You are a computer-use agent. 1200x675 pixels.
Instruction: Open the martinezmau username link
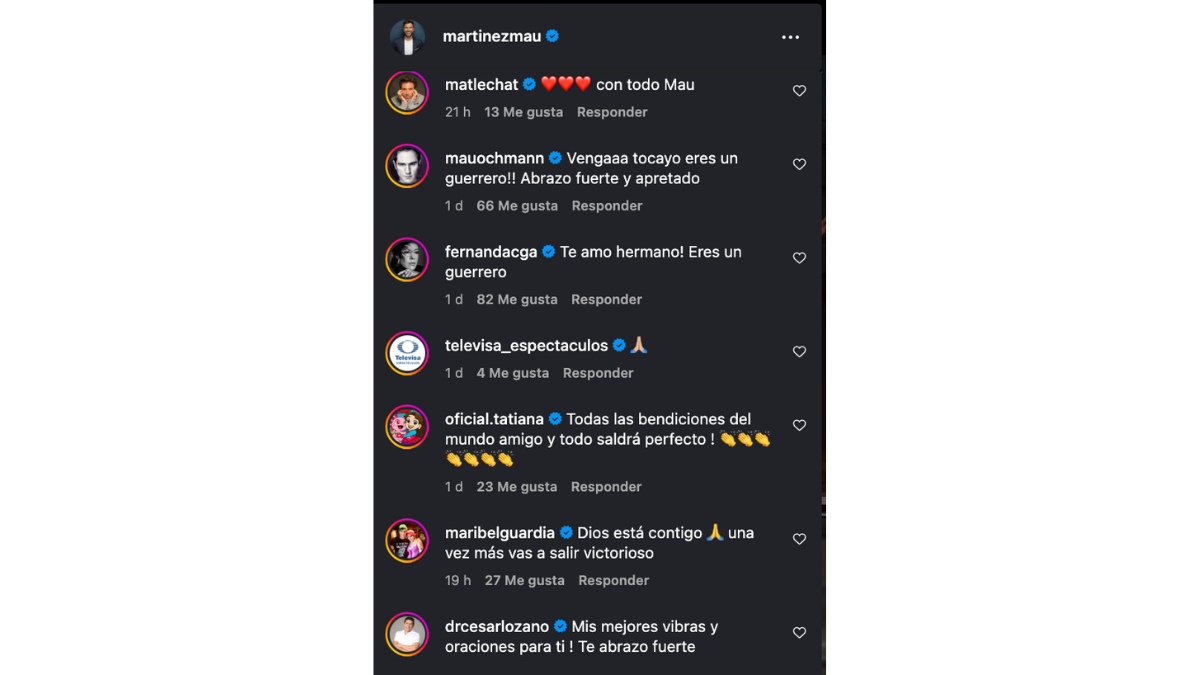point(492,36)
